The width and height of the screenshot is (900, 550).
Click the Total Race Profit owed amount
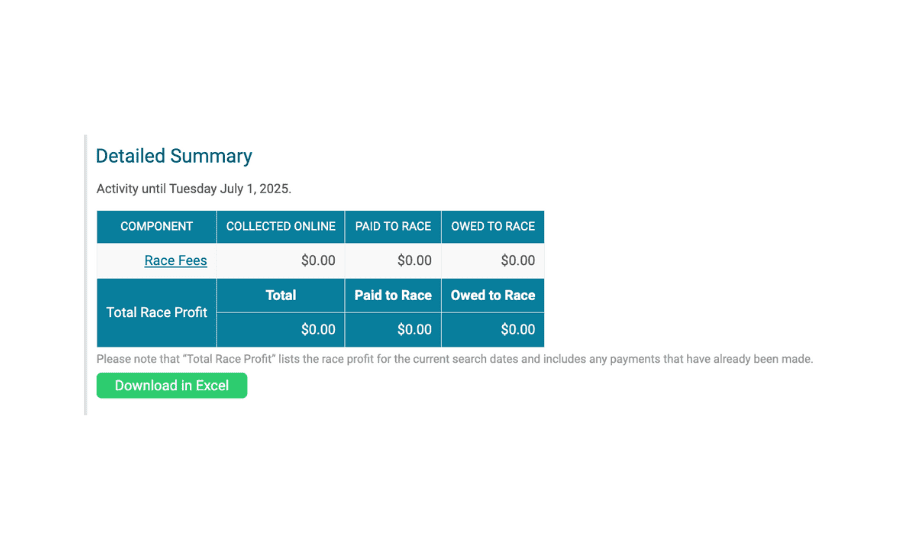(518, 330)
